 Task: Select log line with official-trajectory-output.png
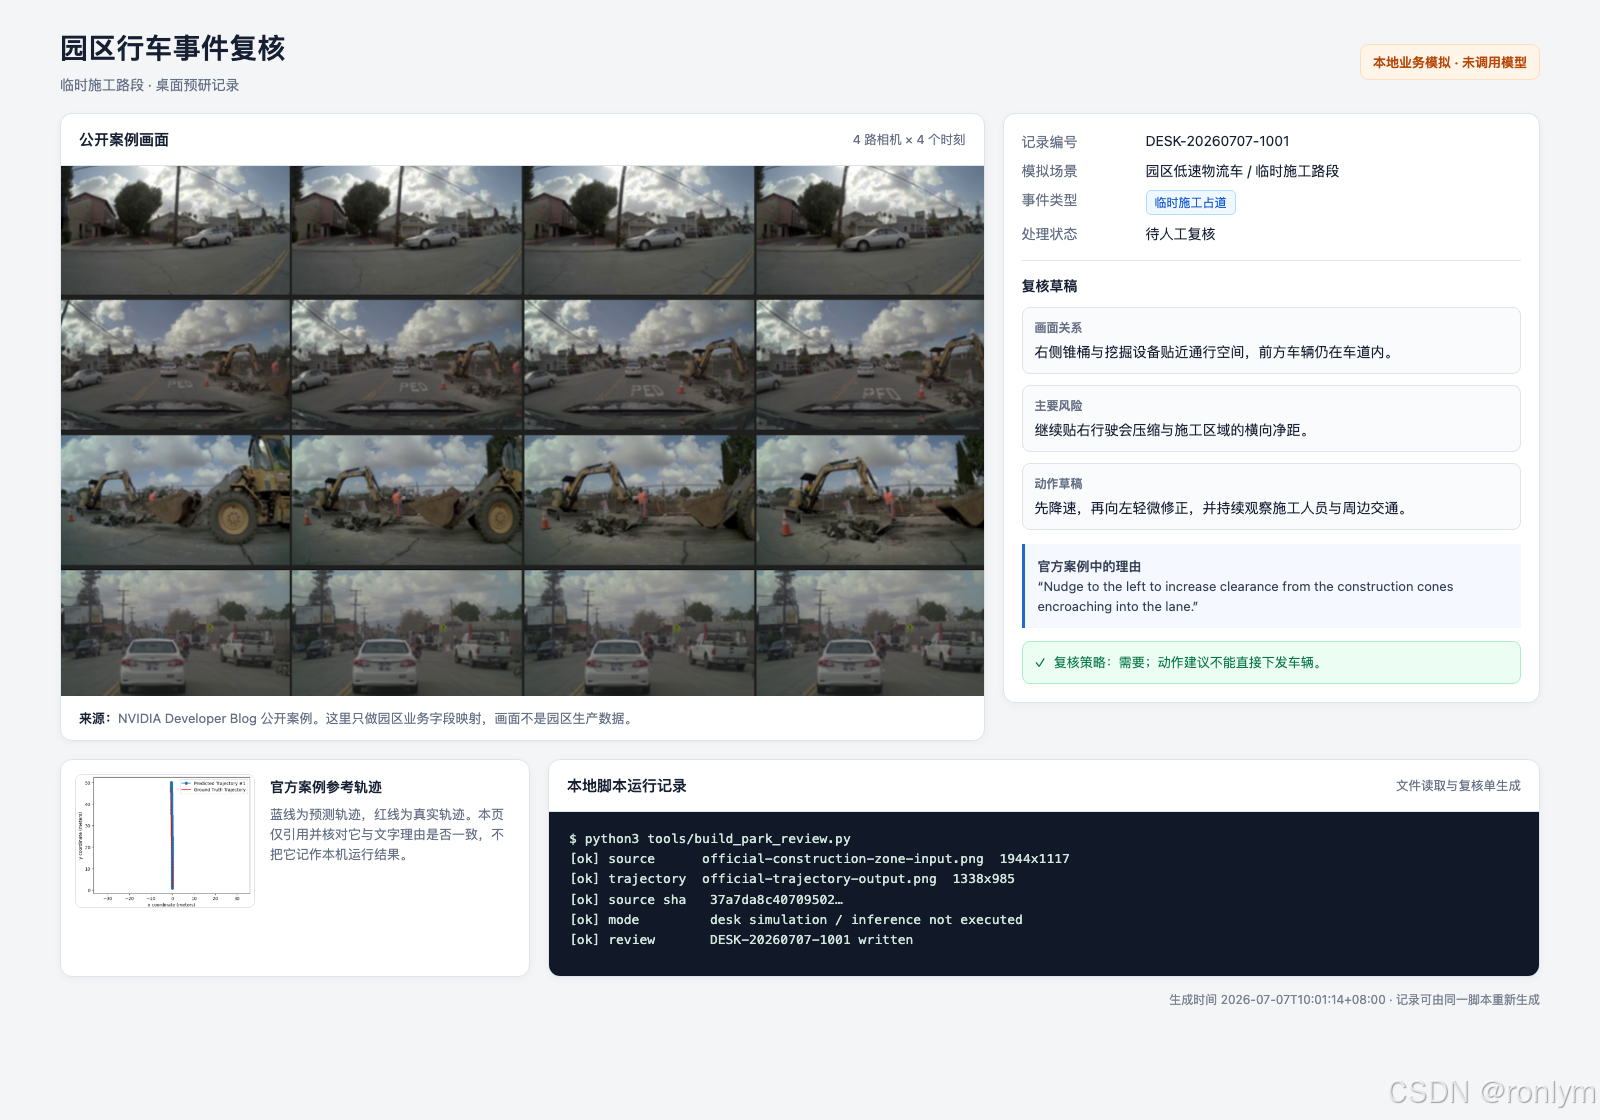(792, 879)
